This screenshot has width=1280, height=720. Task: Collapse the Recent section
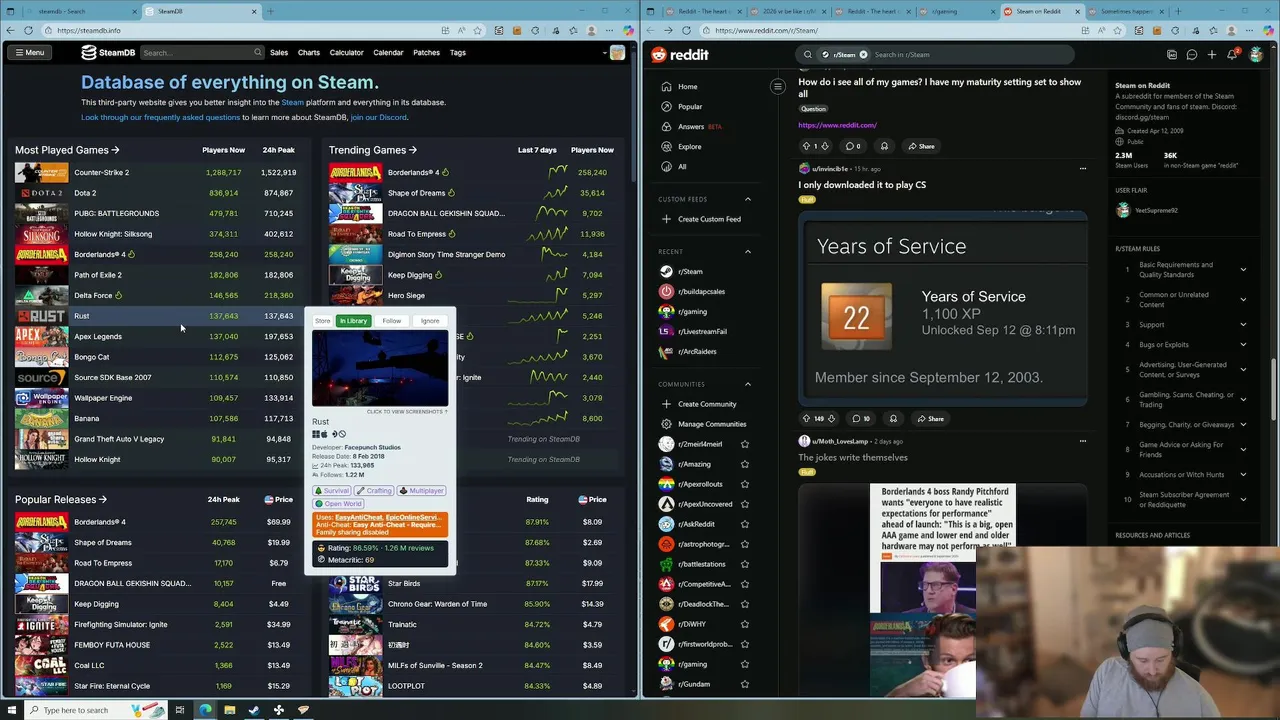(747, 252)
